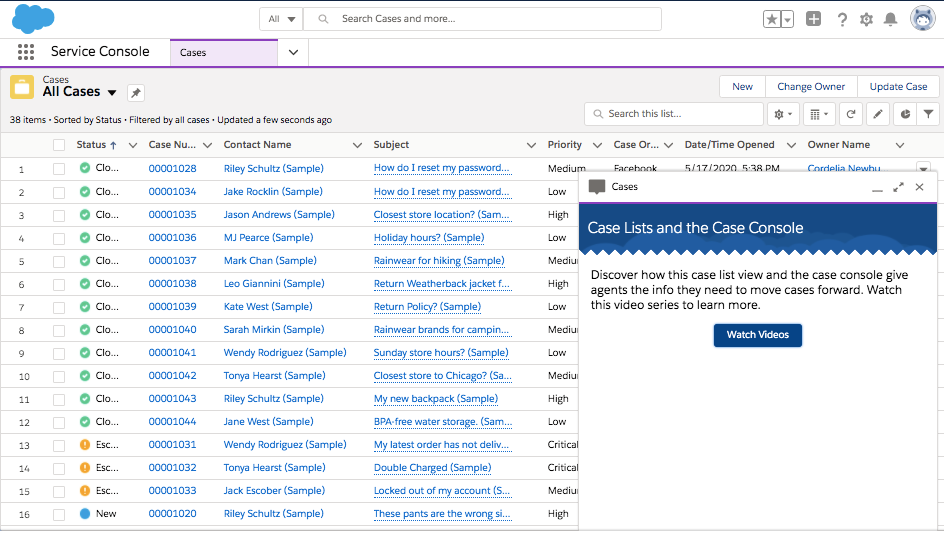Image resolution: width=944 pixels, height=540 pixels.
Task: Open row actions for case 00001028
Action: (923, 168)
